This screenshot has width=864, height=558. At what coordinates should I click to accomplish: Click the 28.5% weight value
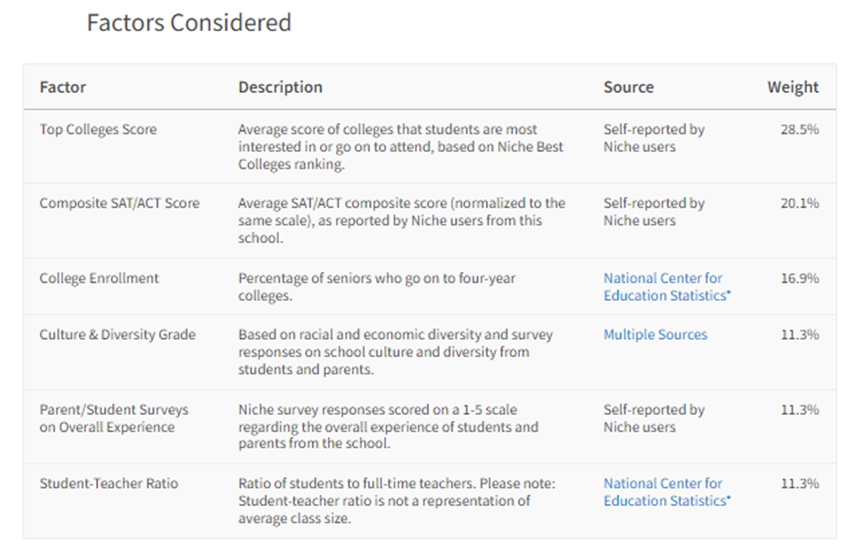click(x=800, y=129)
